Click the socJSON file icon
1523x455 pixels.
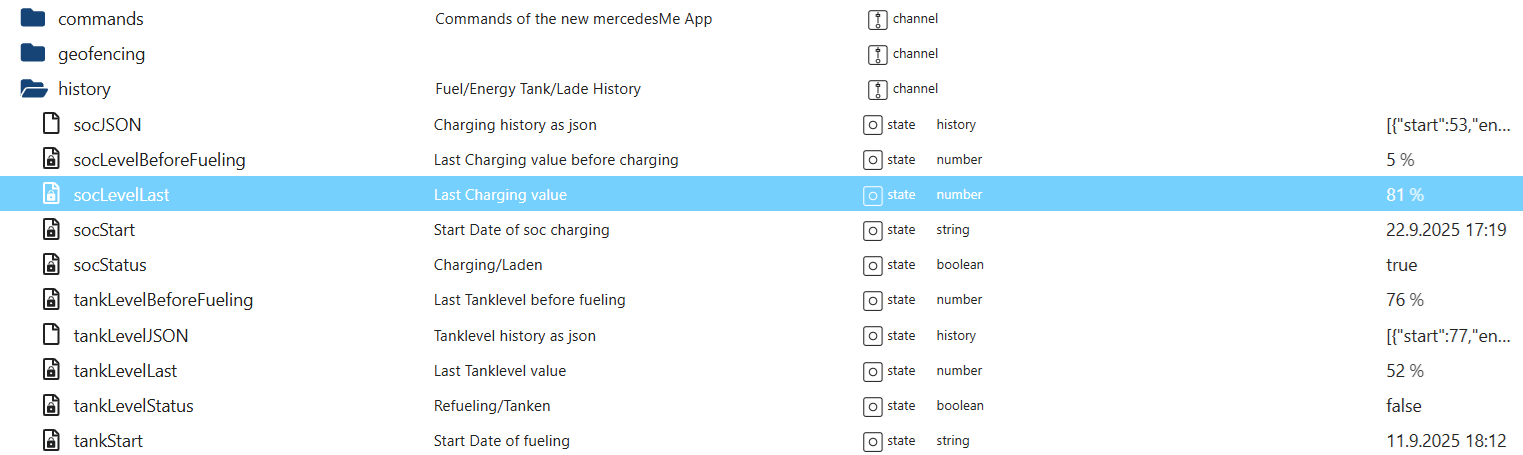(x=50, y=124)
